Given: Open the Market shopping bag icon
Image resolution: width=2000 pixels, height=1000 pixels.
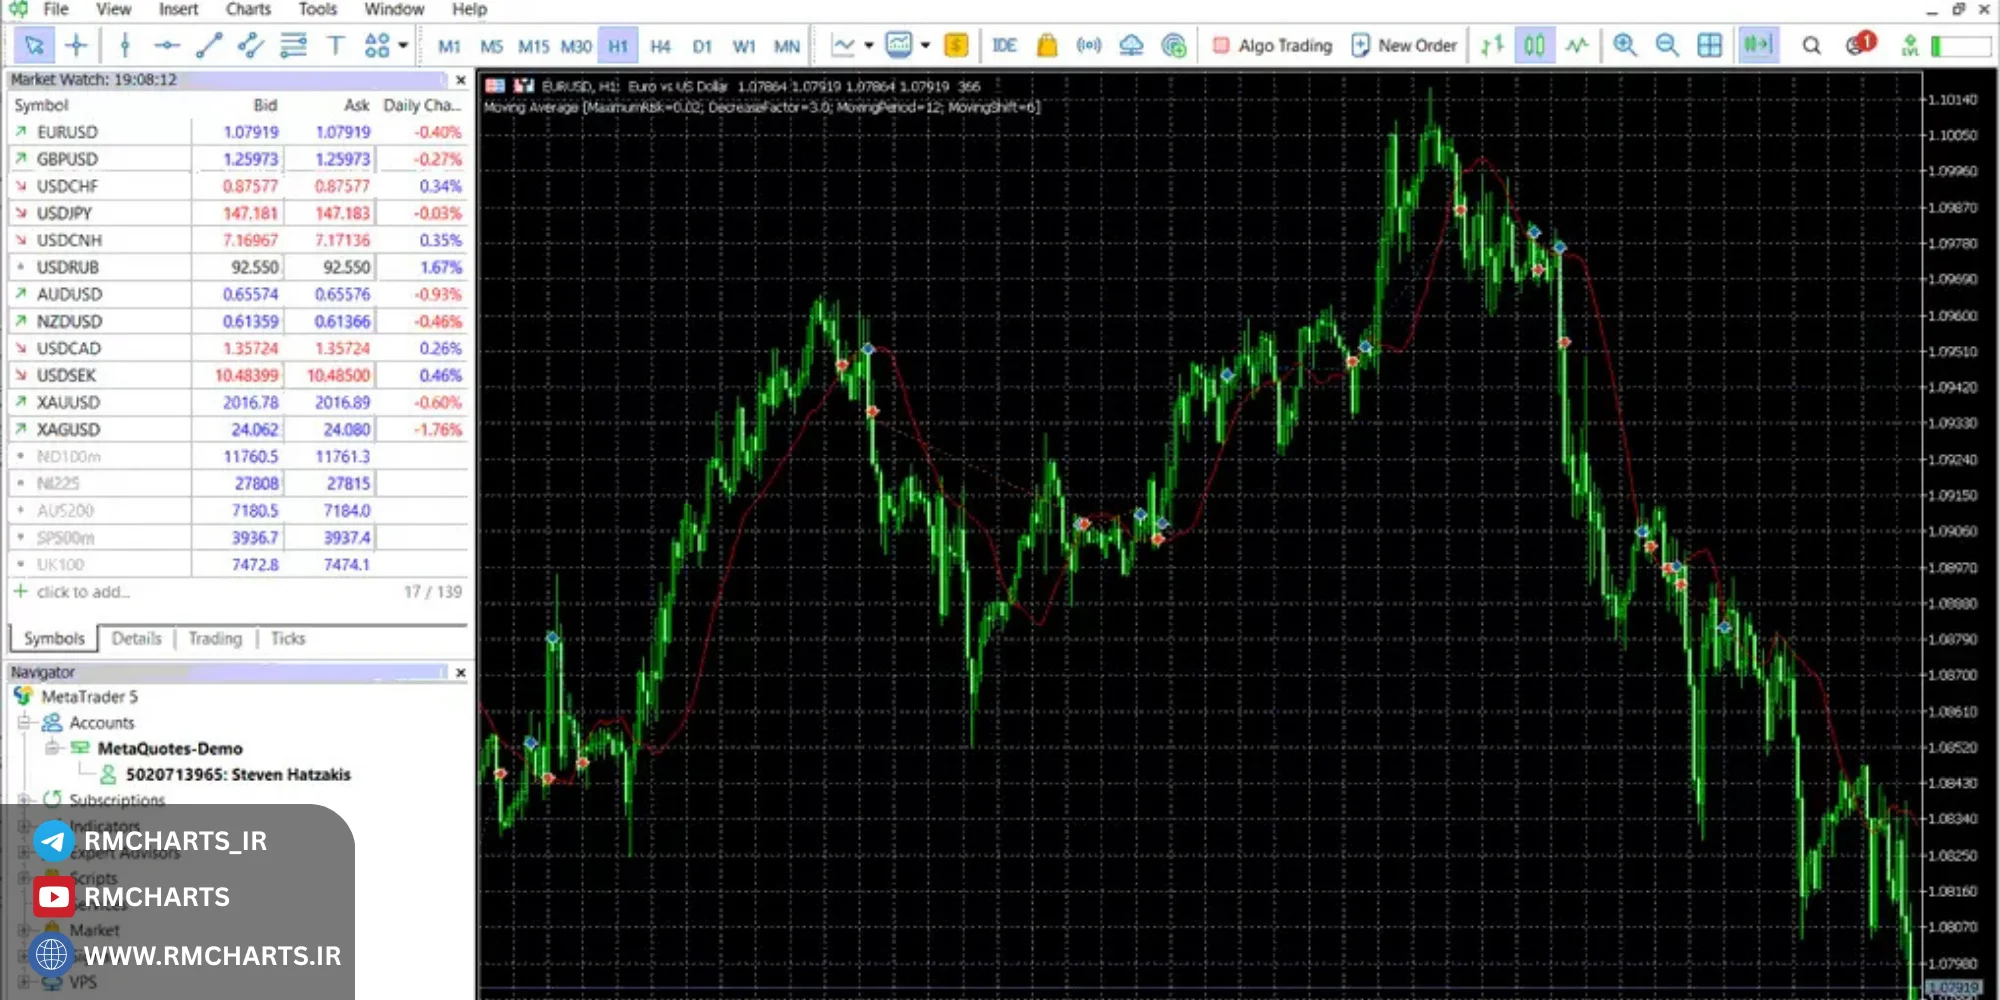Looking at the screenshot, I should (1046, 45).
